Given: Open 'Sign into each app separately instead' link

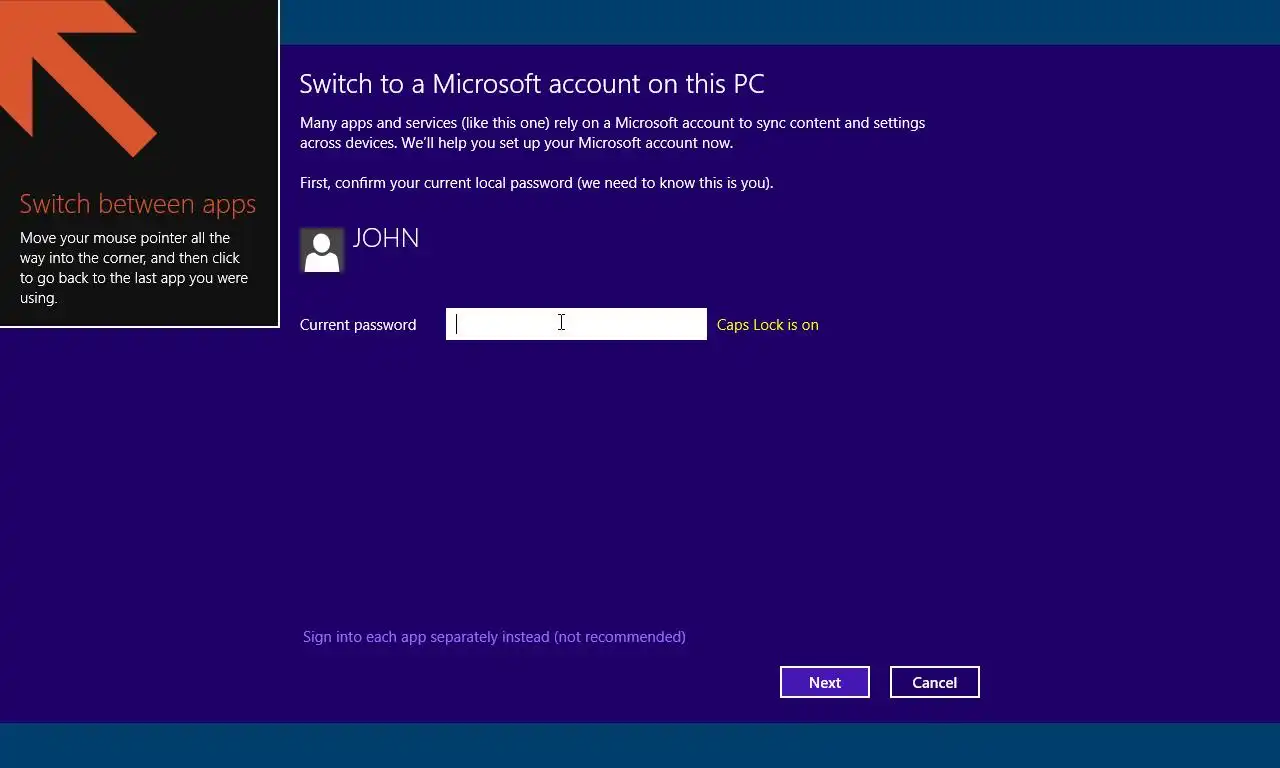Looking at the screenshot, I should (494, 637).
